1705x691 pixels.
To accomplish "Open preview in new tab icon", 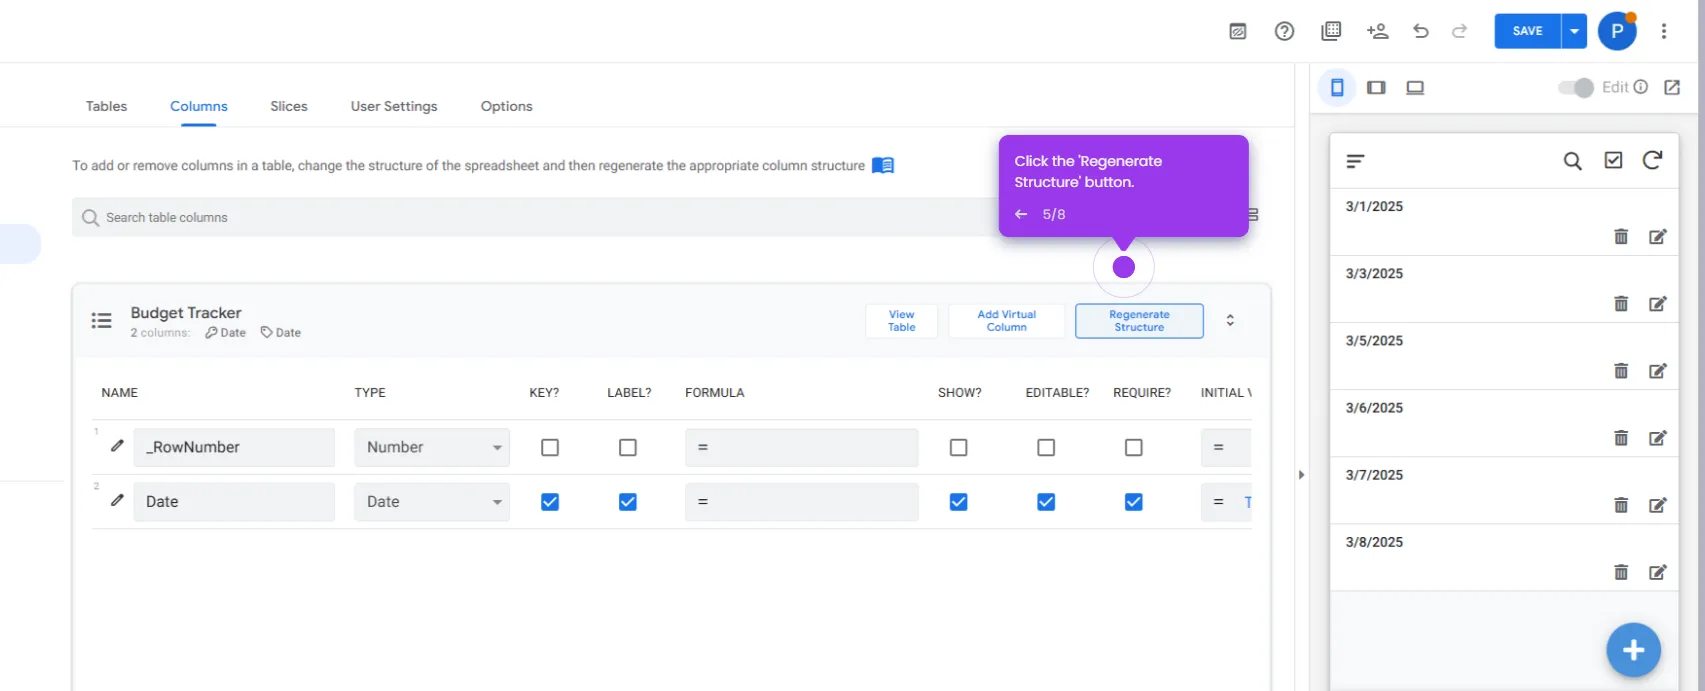I will [x=1672, y=88].
